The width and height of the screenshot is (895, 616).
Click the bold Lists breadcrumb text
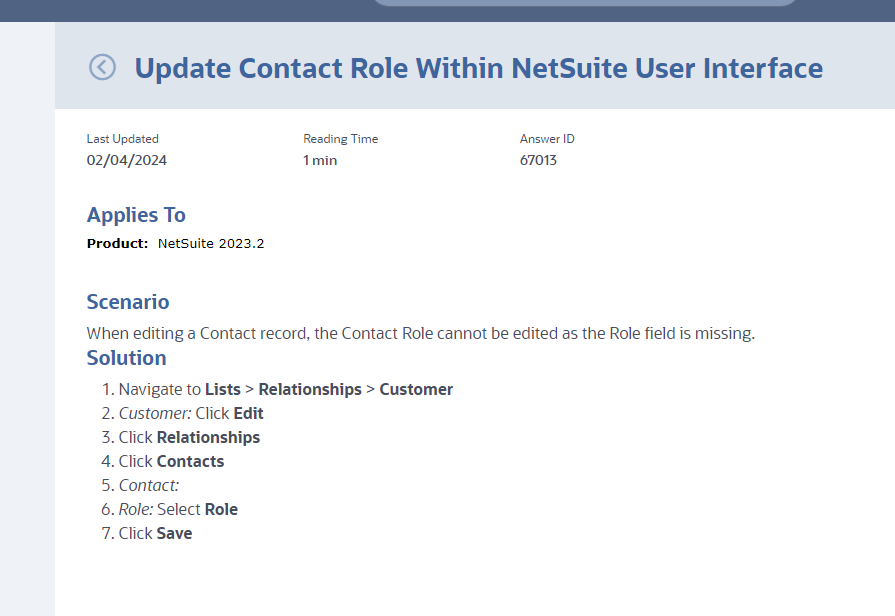coord(223,389)
